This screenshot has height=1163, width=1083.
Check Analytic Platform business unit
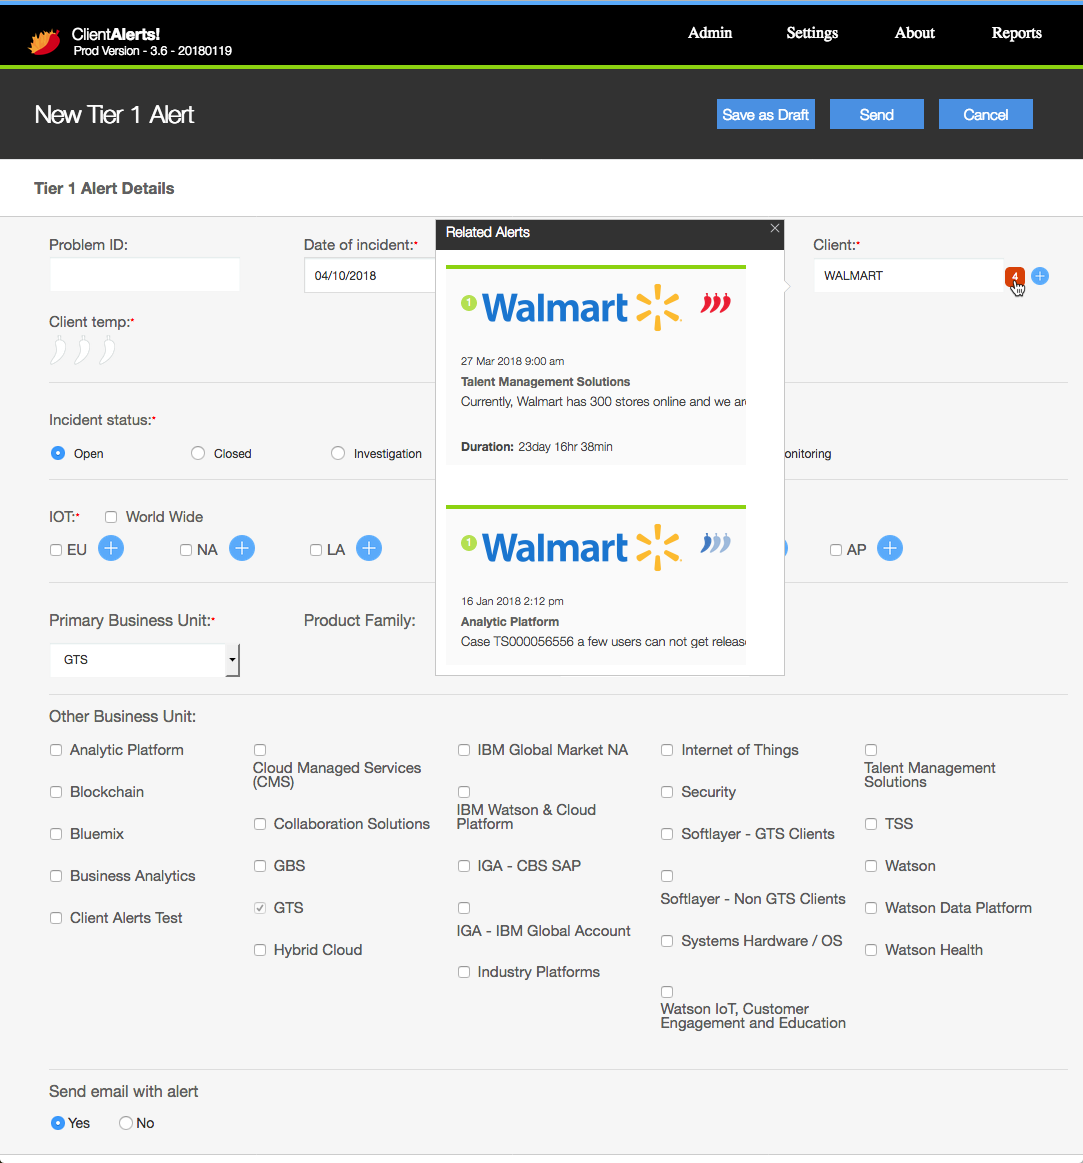click(x=56, y=750)
